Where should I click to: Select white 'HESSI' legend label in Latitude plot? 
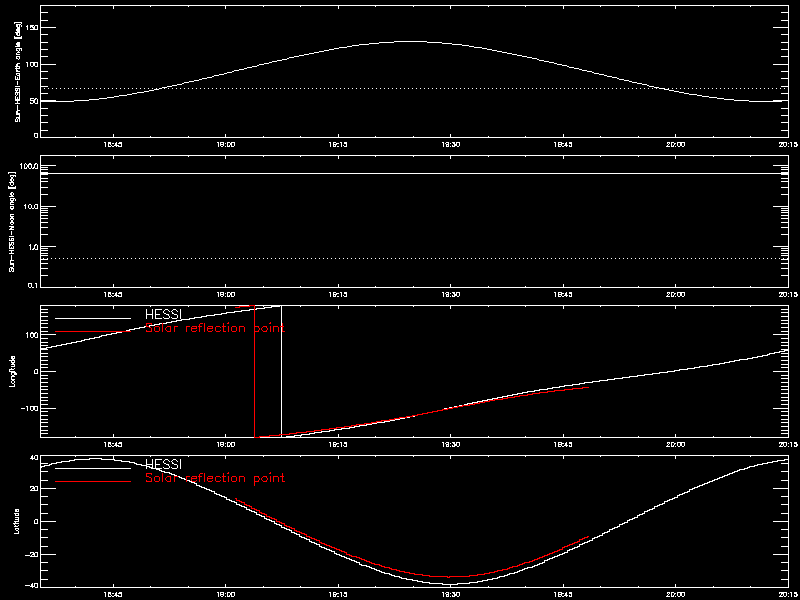[x=163, y=463]
